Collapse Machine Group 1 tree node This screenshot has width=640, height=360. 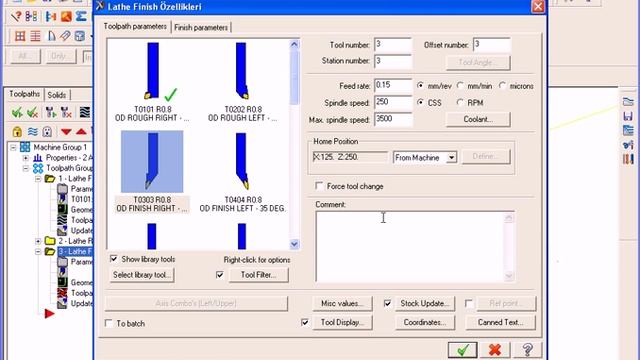coord(13,147)
